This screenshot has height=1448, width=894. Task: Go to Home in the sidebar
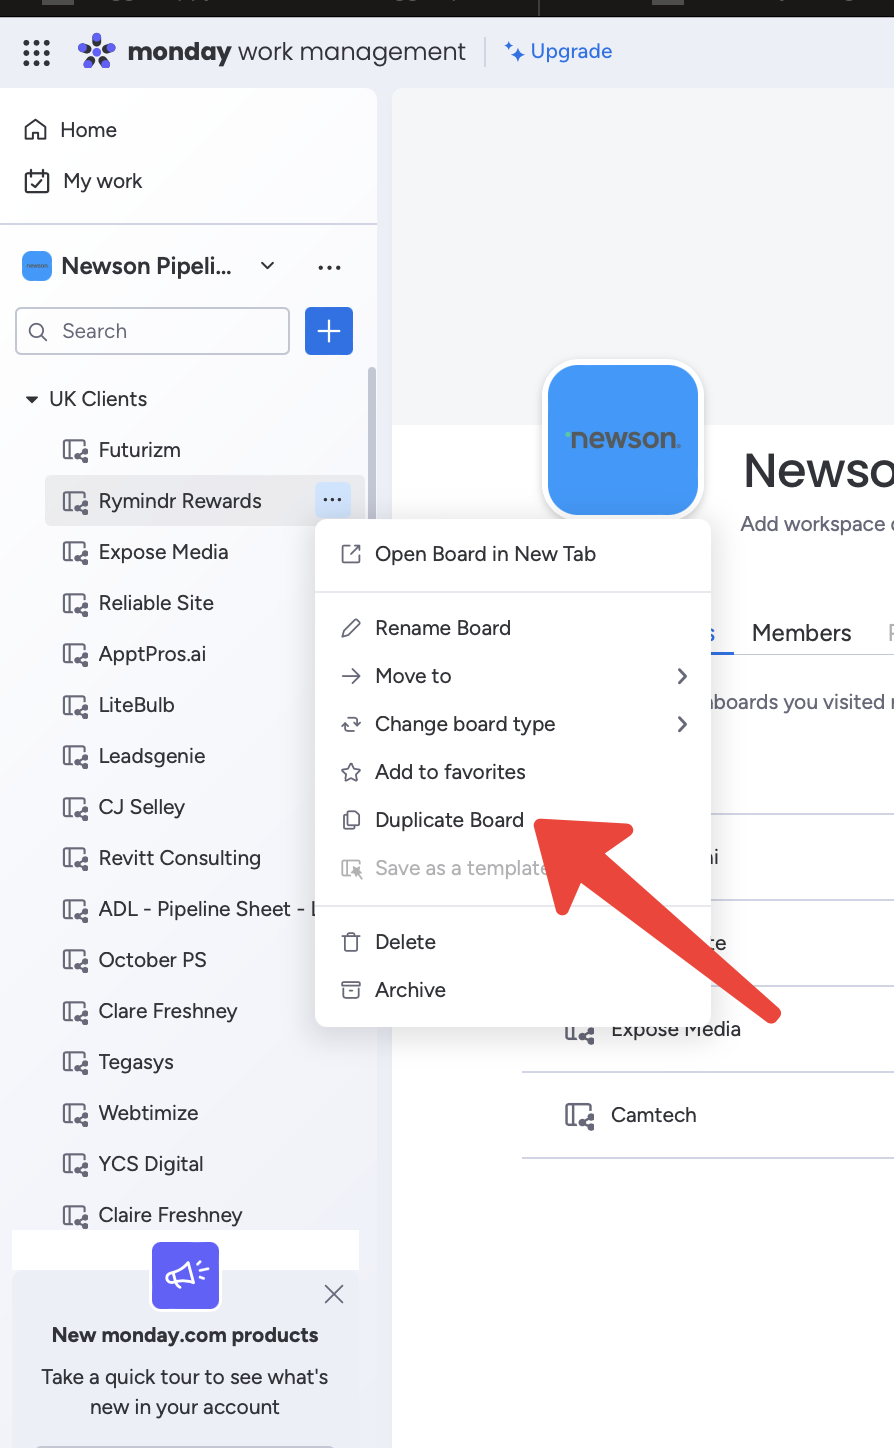[88, 130]
